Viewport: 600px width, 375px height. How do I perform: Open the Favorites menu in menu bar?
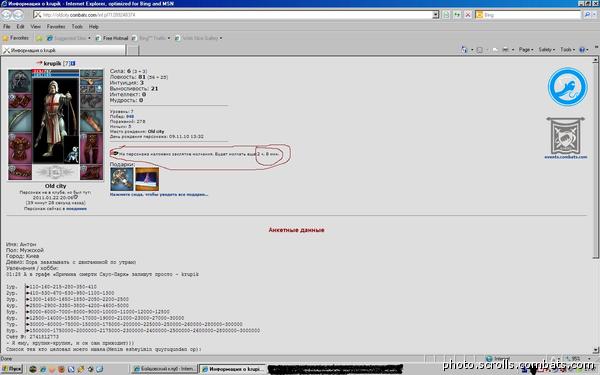(x=56, y=26)
